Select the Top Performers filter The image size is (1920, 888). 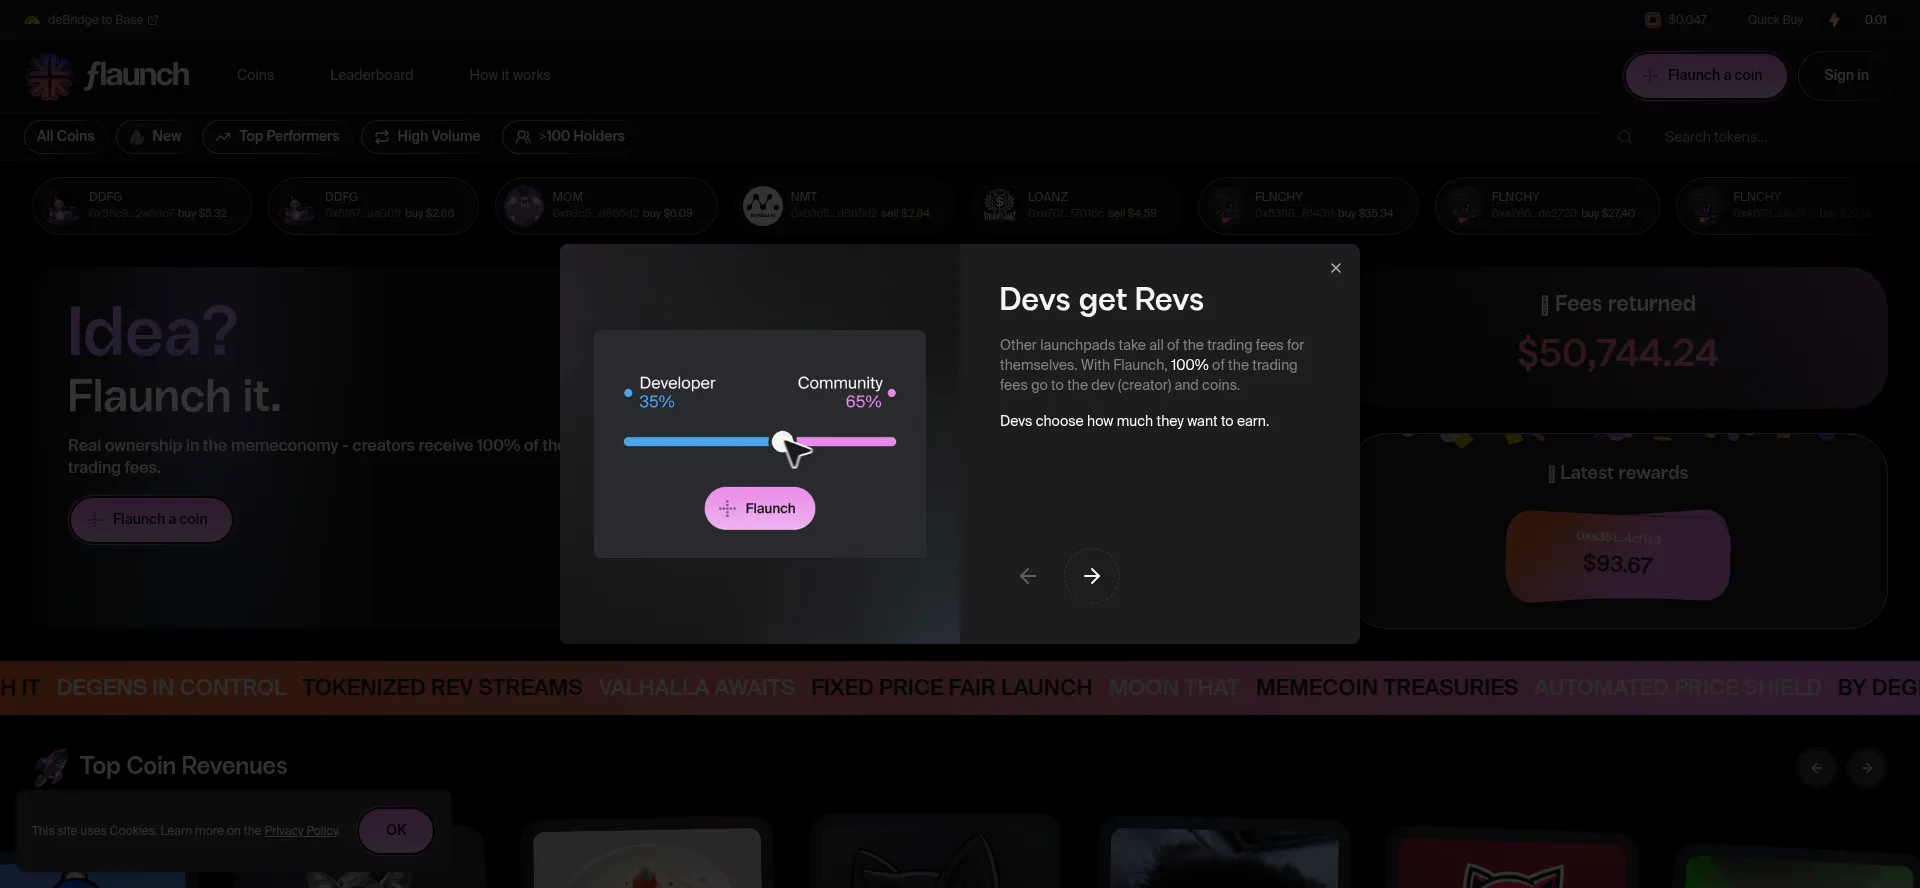277,137
